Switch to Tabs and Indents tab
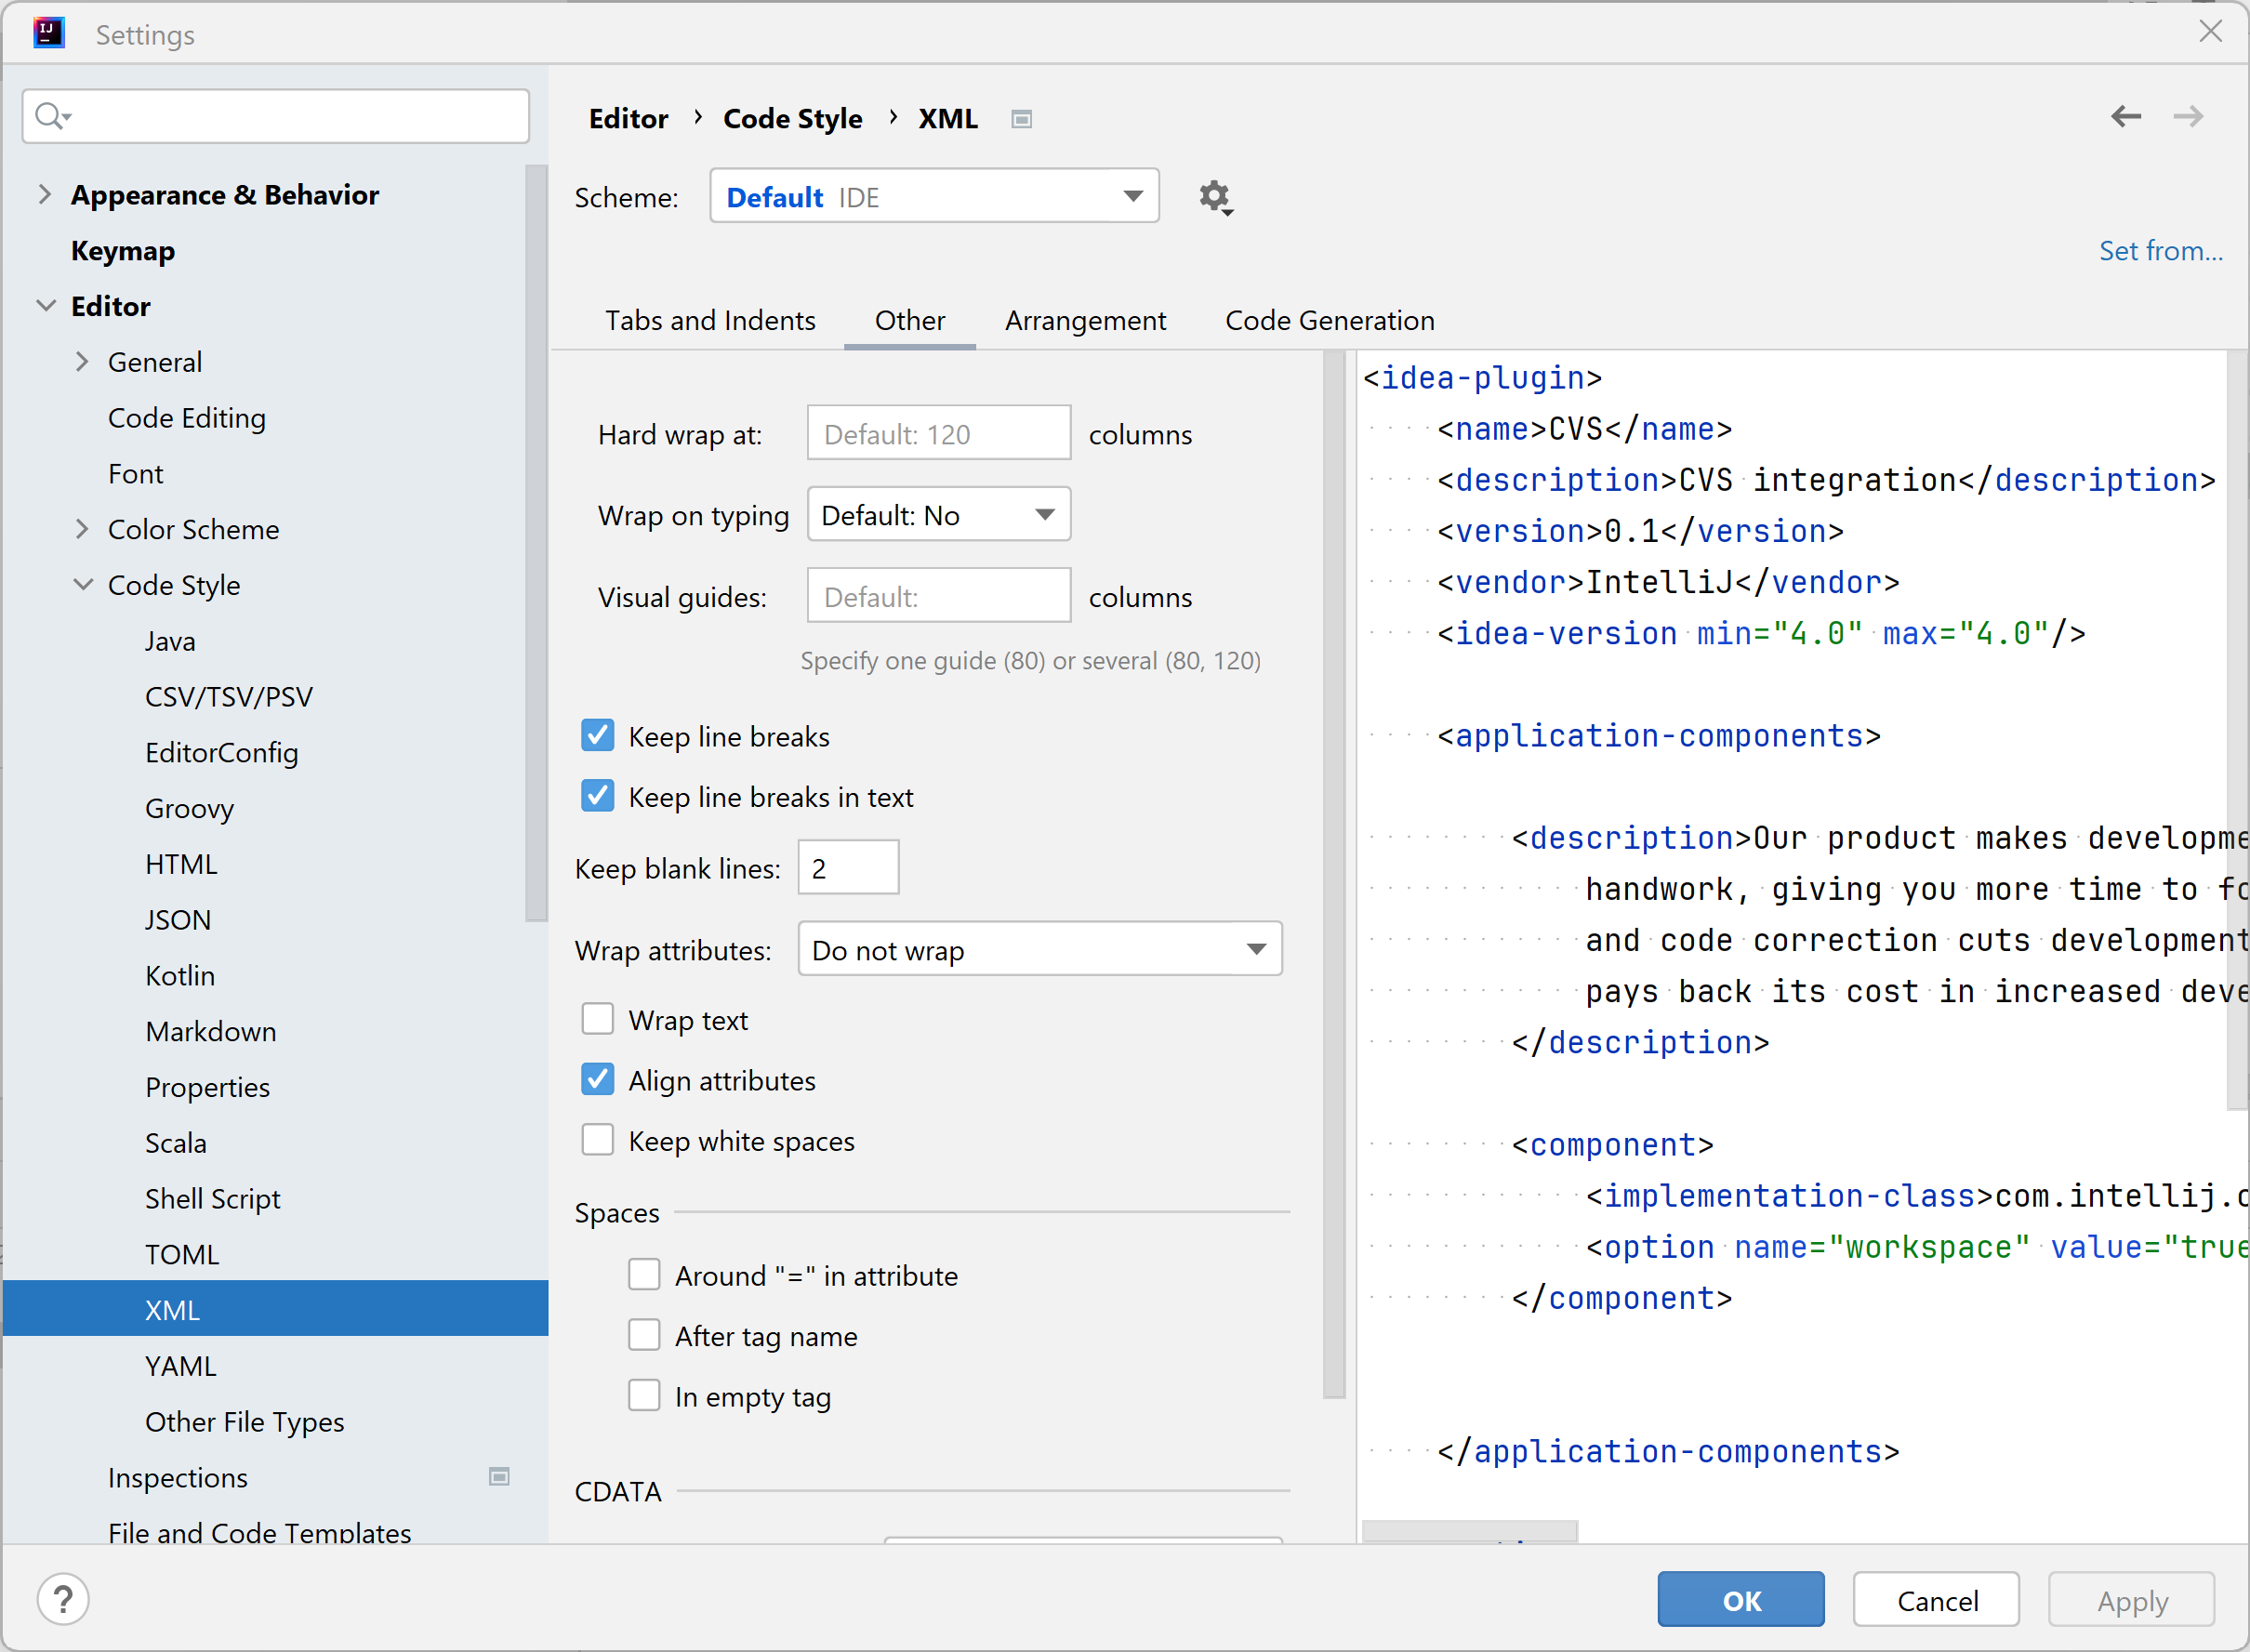The width and height of the screenshot is (2250, 1652). point(710,320)
